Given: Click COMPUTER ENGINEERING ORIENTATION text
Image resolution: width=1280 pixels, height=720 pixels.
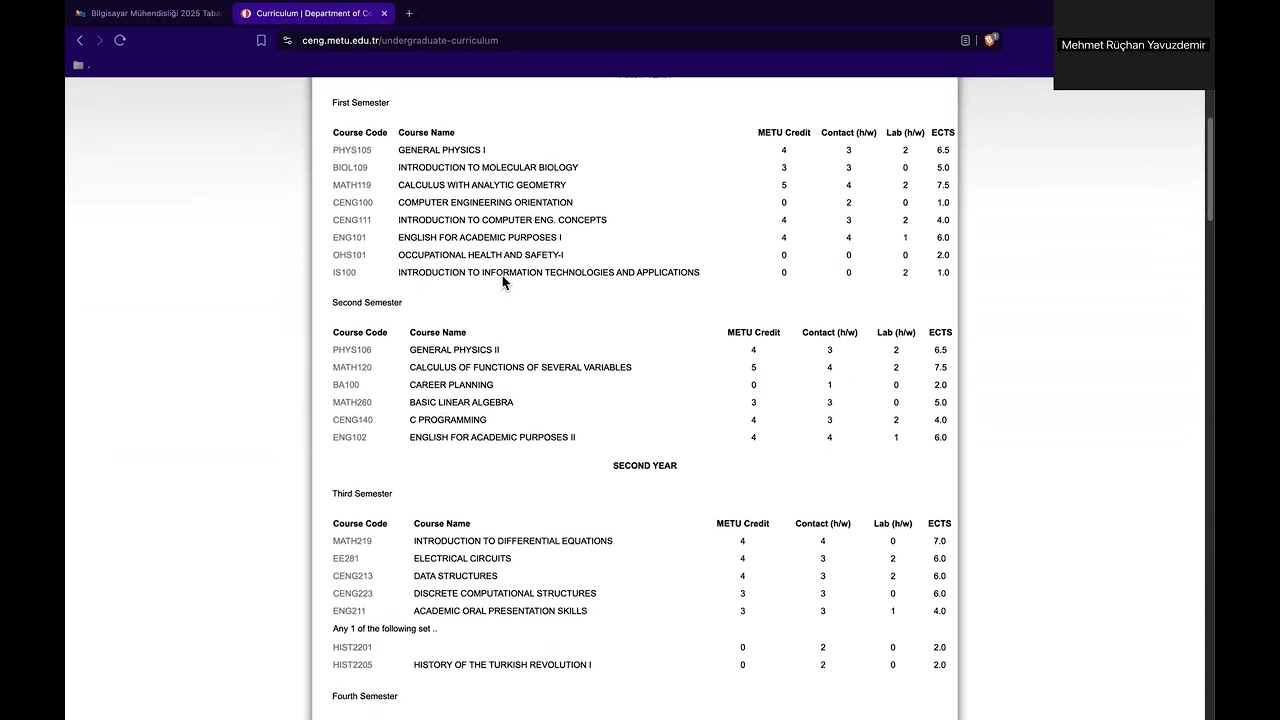Looking at the screenshot, I should 485,203.
